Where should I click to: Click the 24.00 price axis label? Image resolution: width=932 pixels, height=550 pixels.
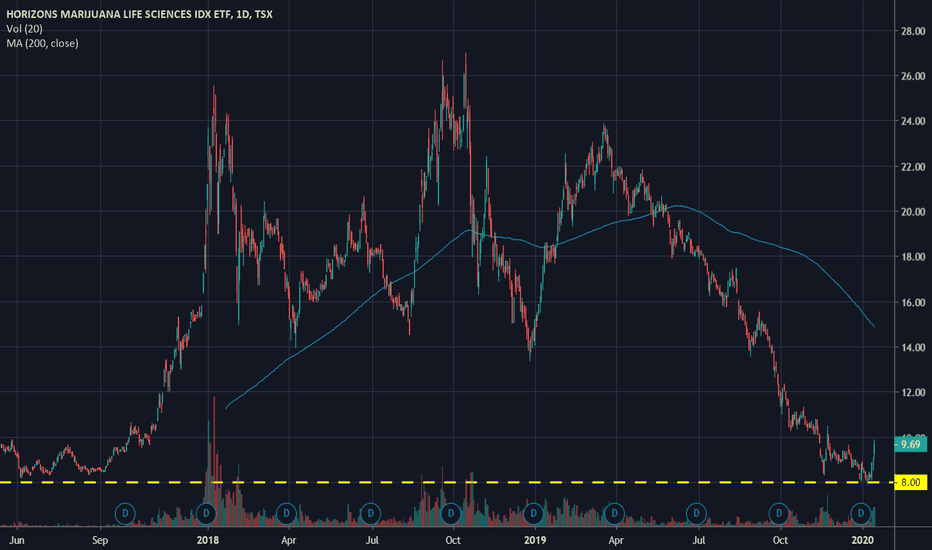tap(914, 121)
